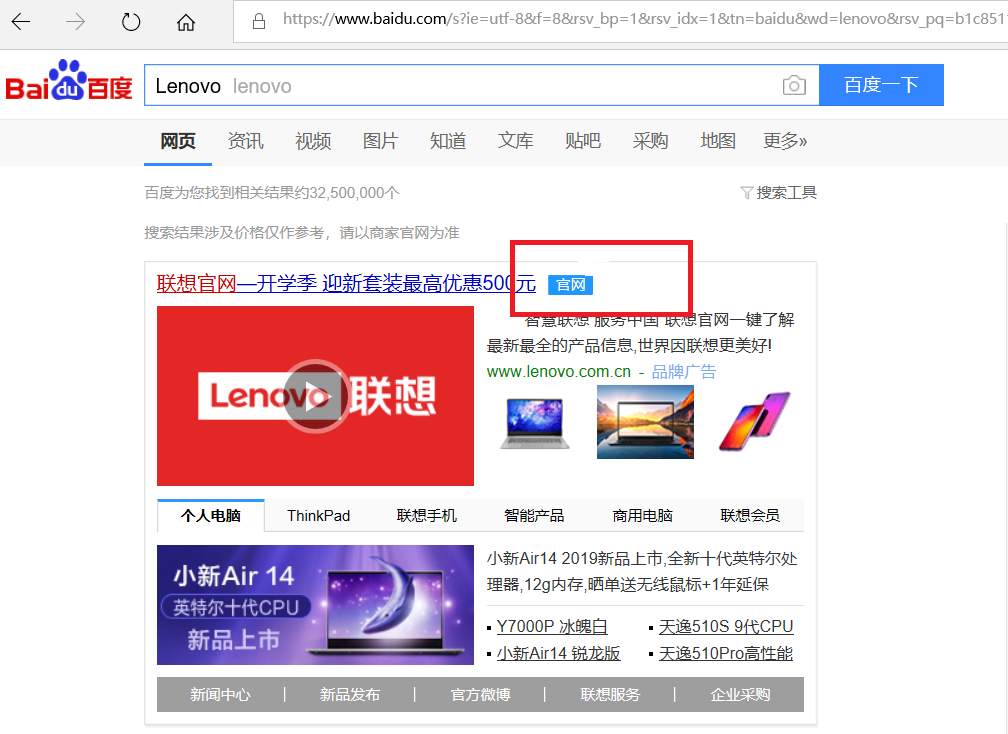Image resolution: width=1008 pixels, height=734 pixels.
Task: Go to browser home page icon
Action: [185, 21]
